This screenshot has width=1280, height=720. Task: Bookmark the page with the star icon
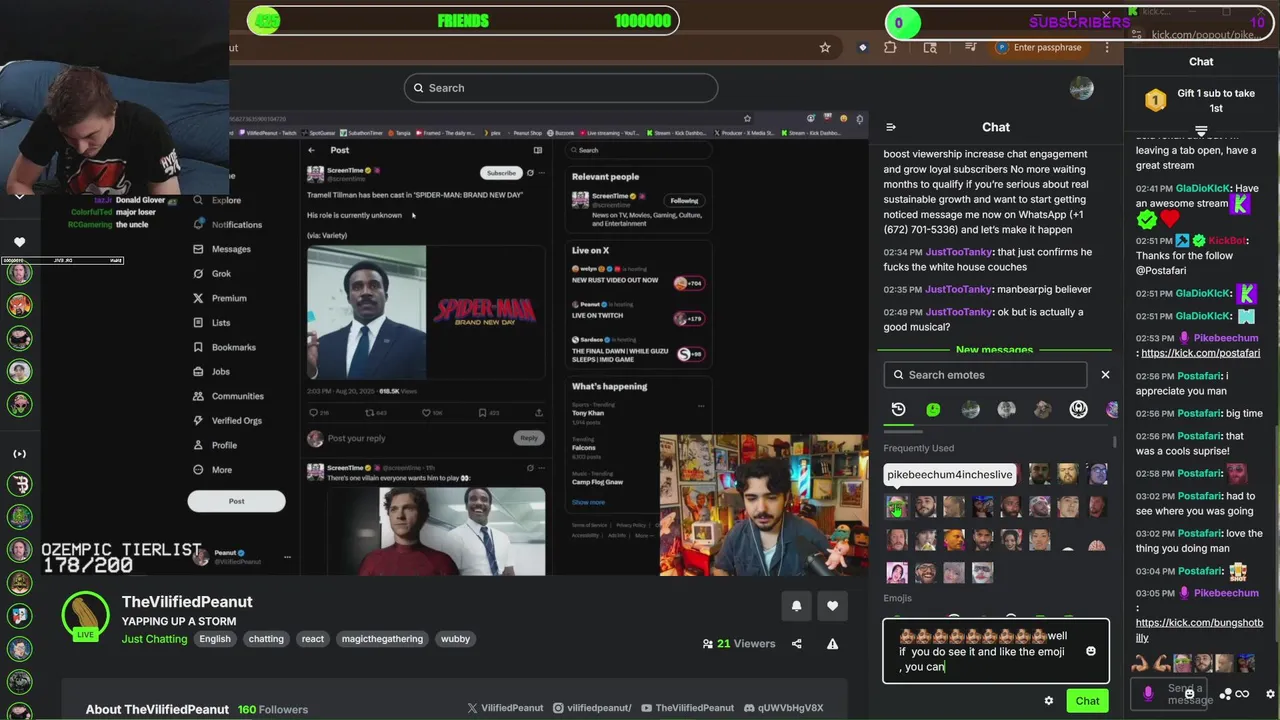(825, 47)
